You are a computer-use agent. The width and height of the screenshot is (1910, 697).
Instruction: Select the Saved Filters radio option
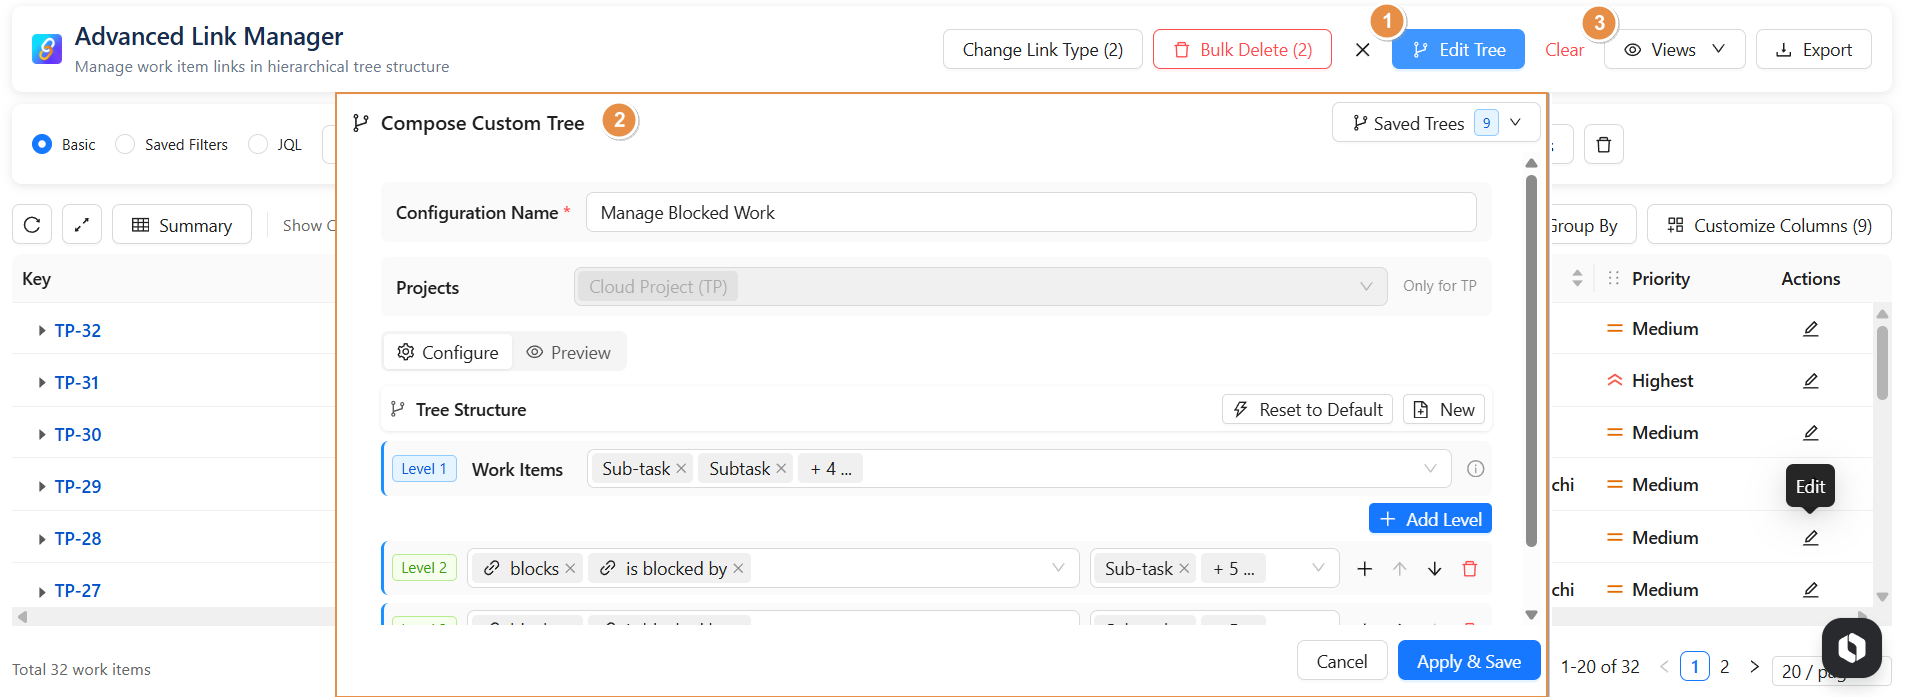point(125,144)
